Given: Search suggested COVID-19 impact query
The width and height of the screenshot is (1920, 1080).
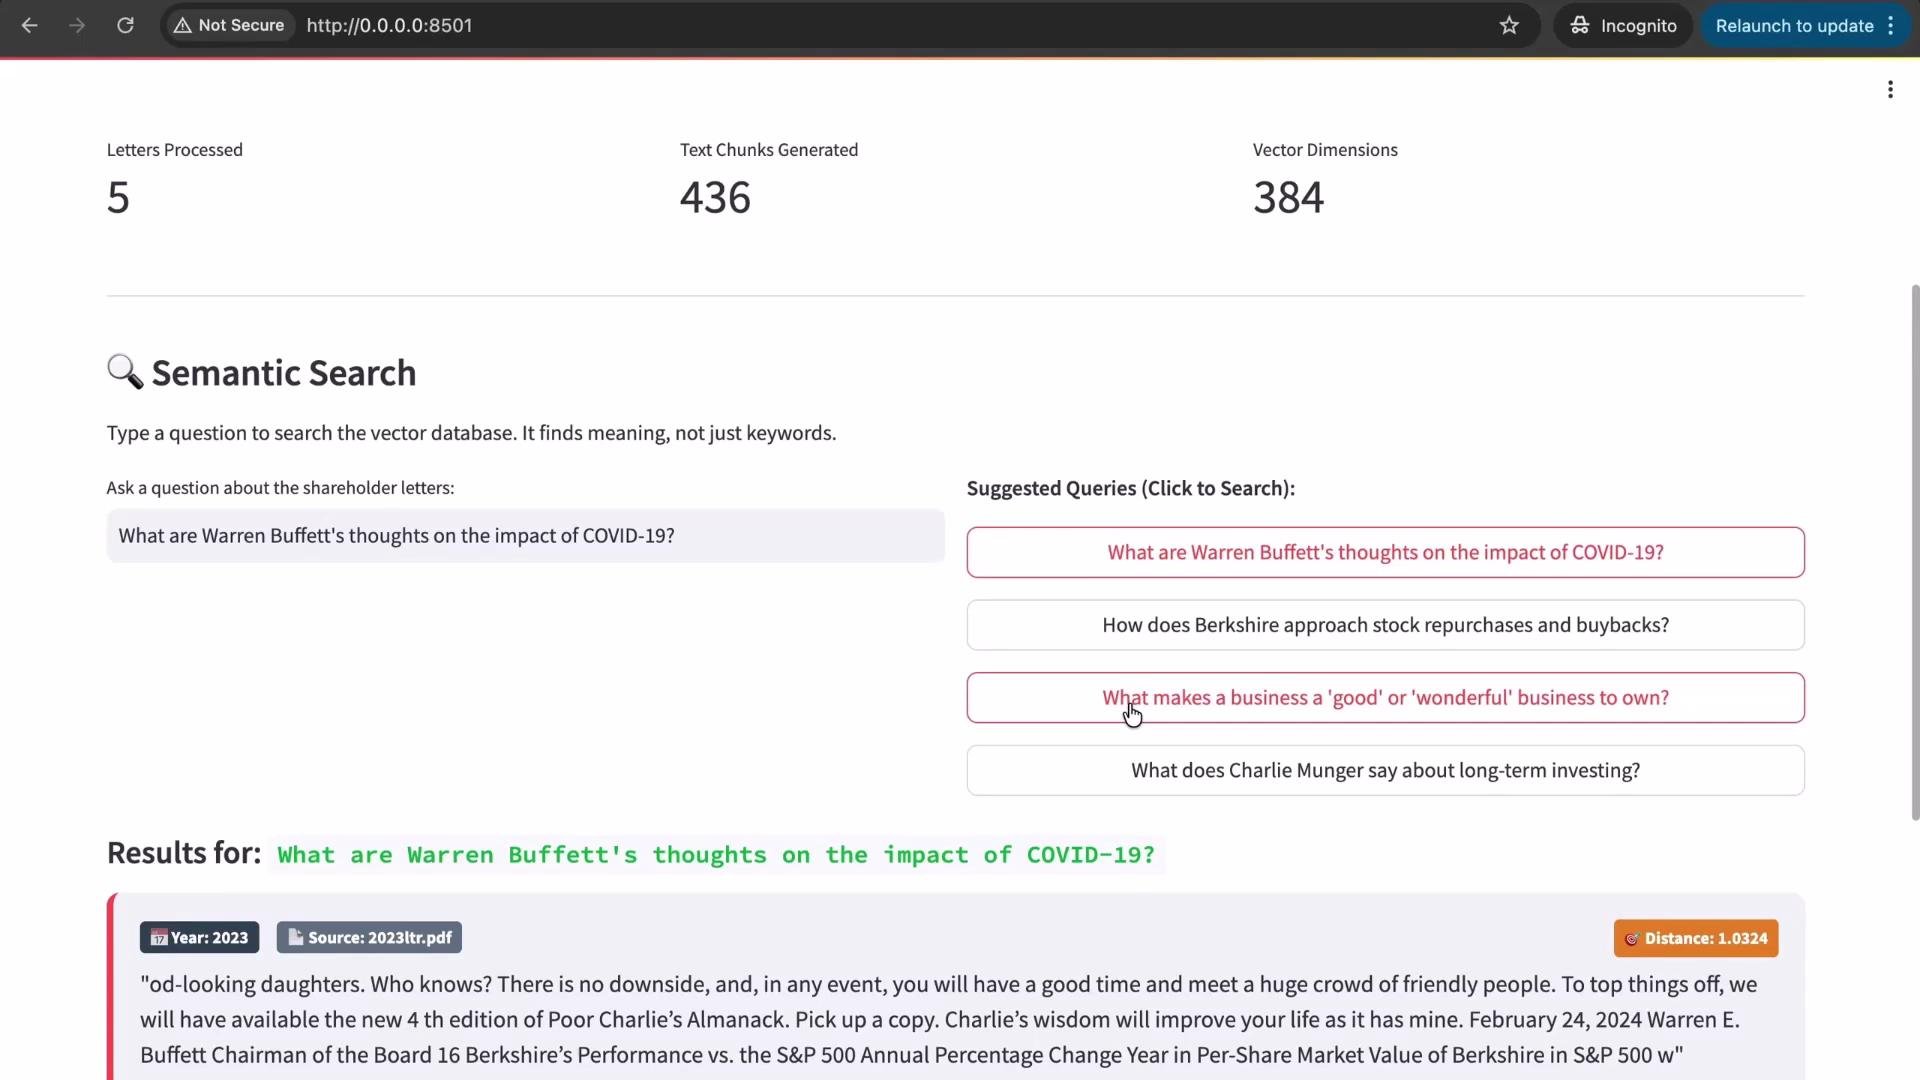Looking at the screenshot, I should (1385, 552).
